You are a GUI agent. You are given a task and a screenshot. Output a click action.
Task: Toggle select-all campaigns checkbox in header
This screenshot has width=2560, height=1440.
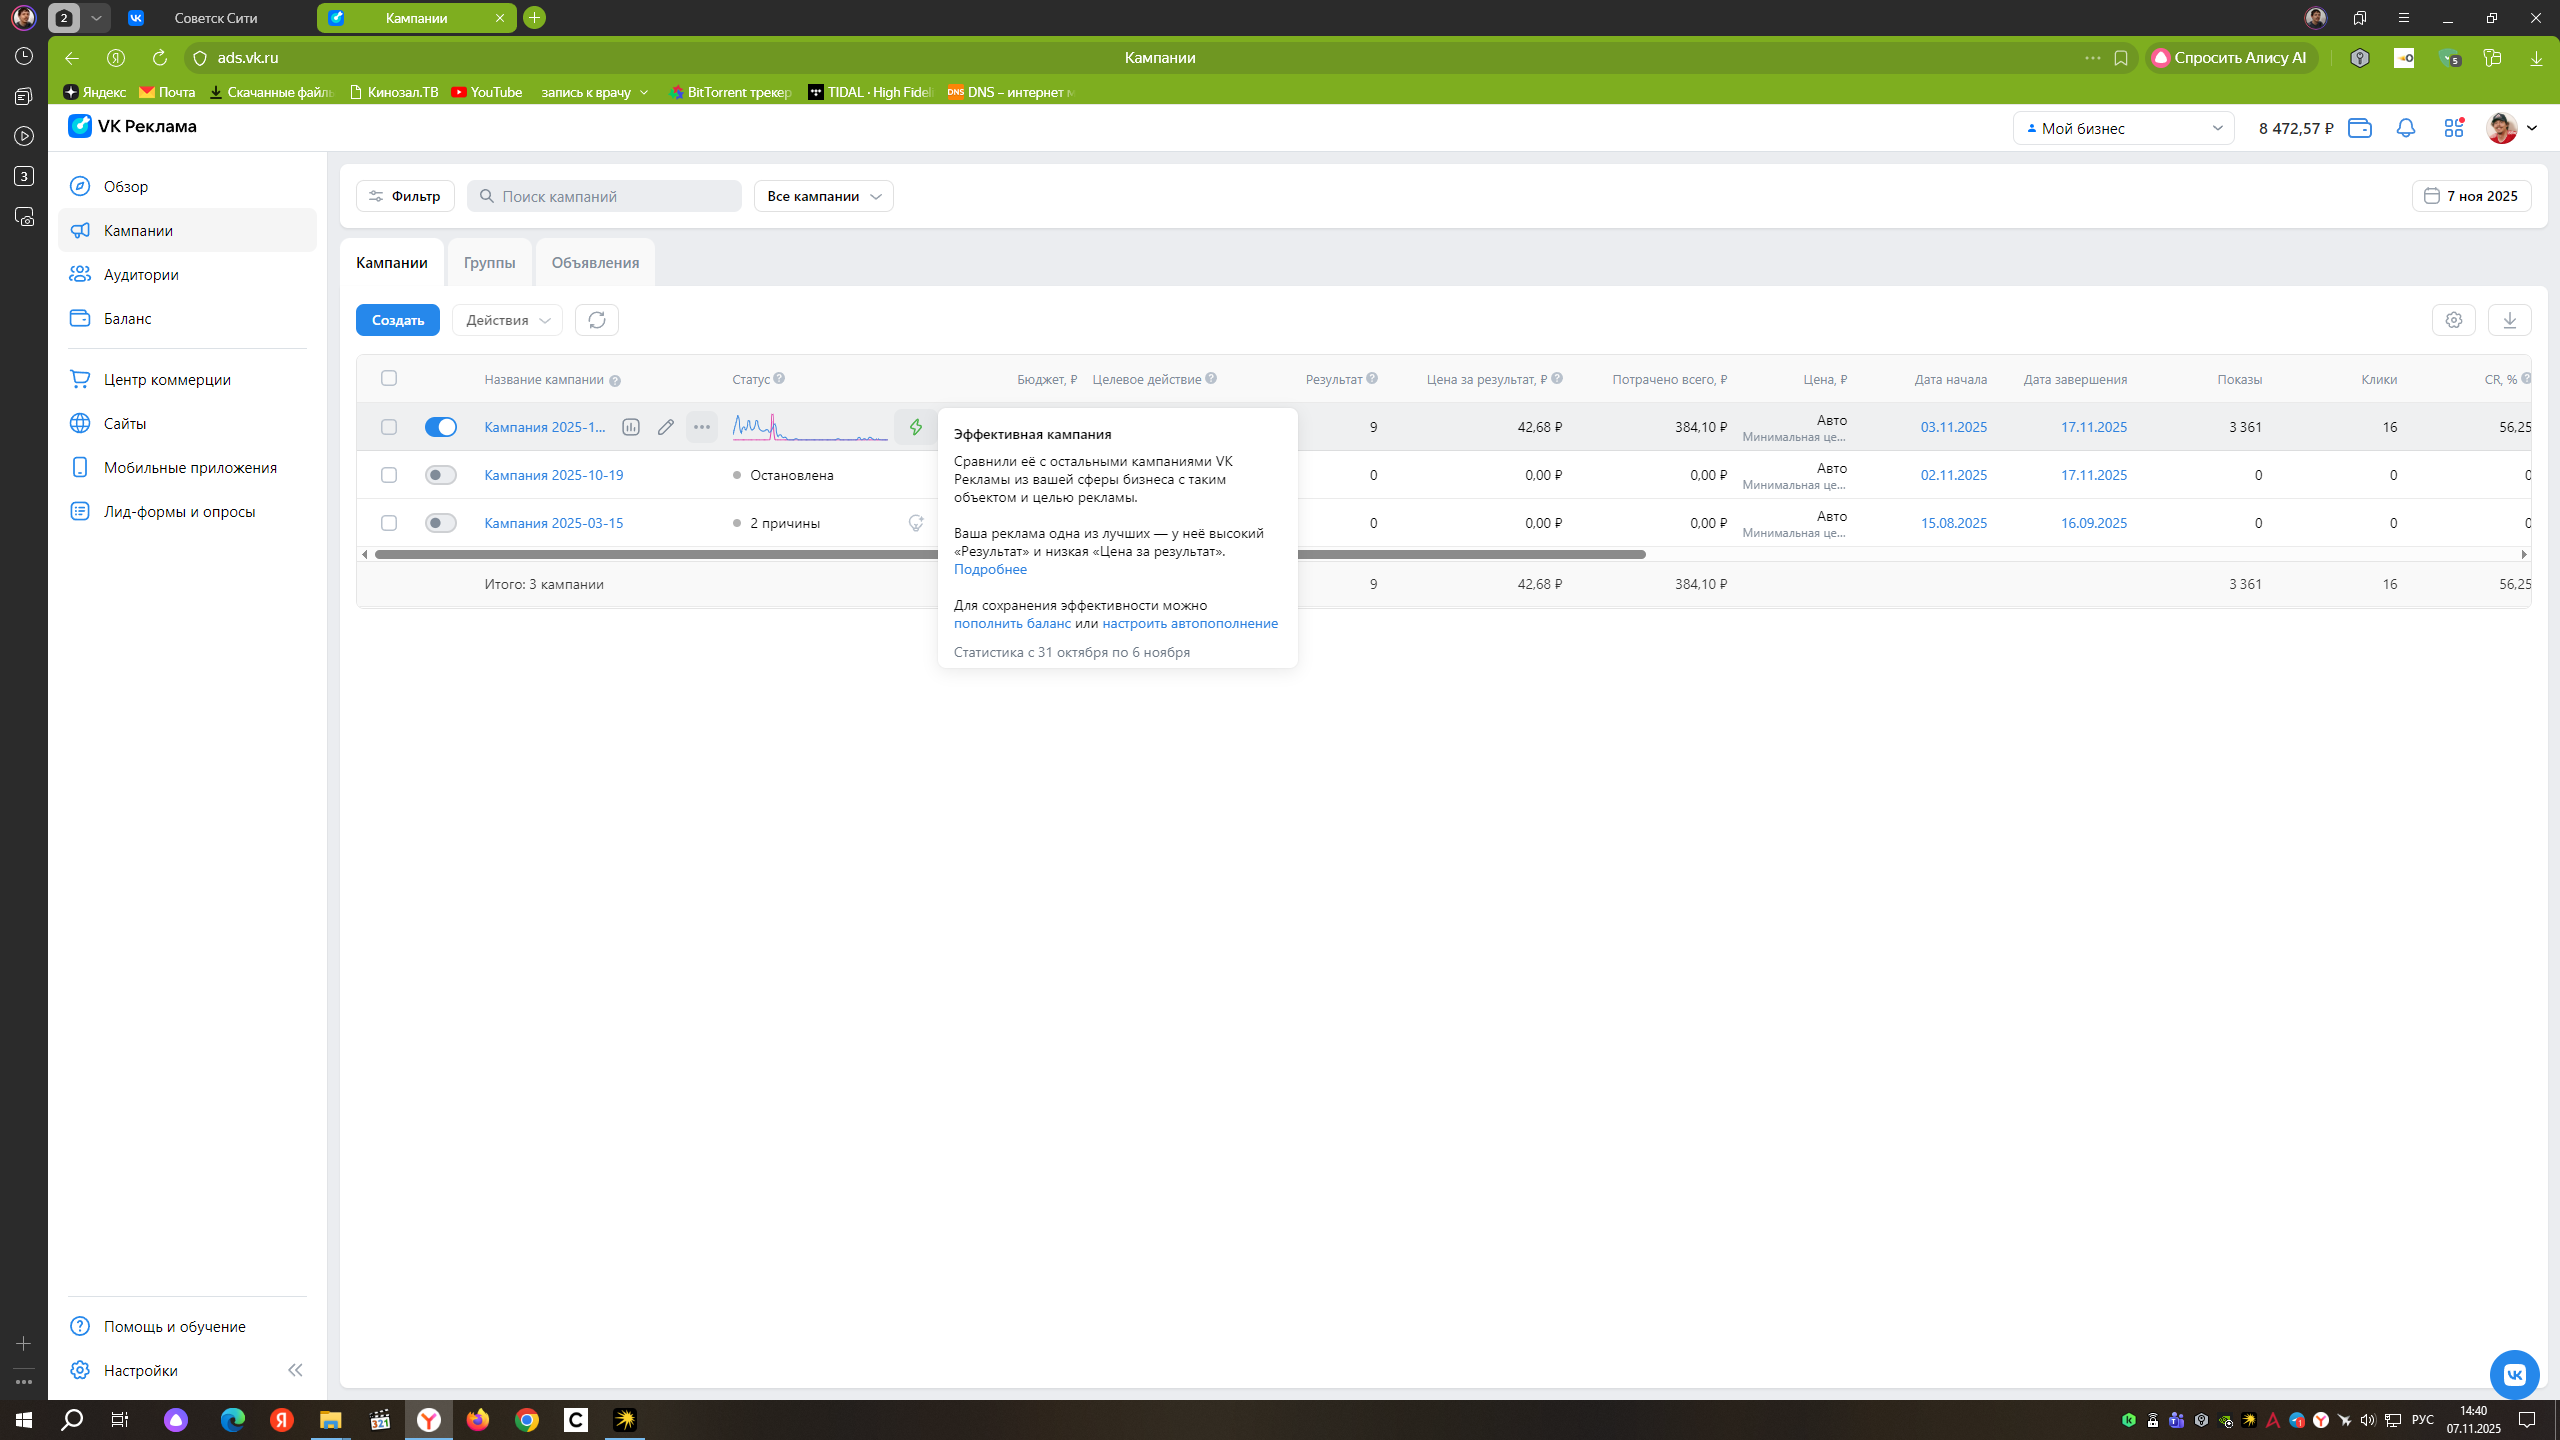[x=389, y=378]
